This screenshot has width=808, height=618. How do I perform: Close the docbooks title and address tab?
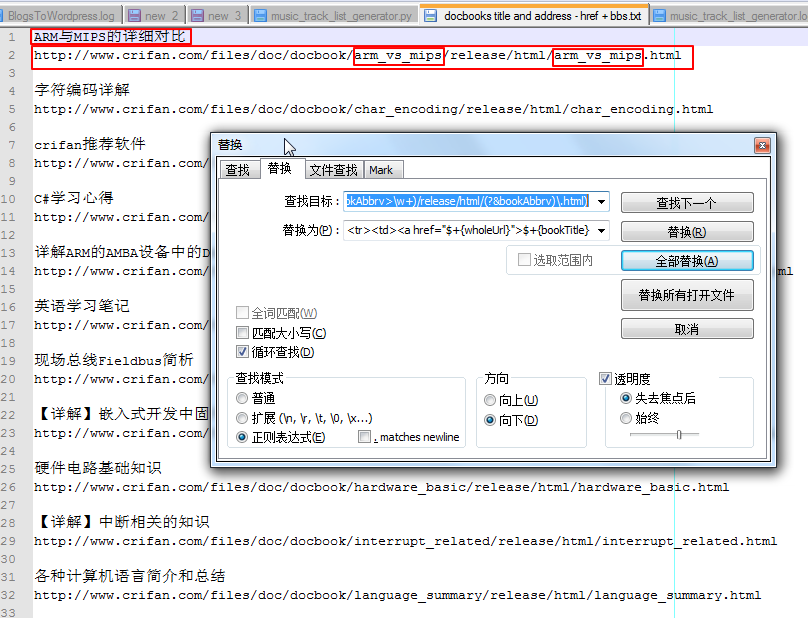point(641,16)
